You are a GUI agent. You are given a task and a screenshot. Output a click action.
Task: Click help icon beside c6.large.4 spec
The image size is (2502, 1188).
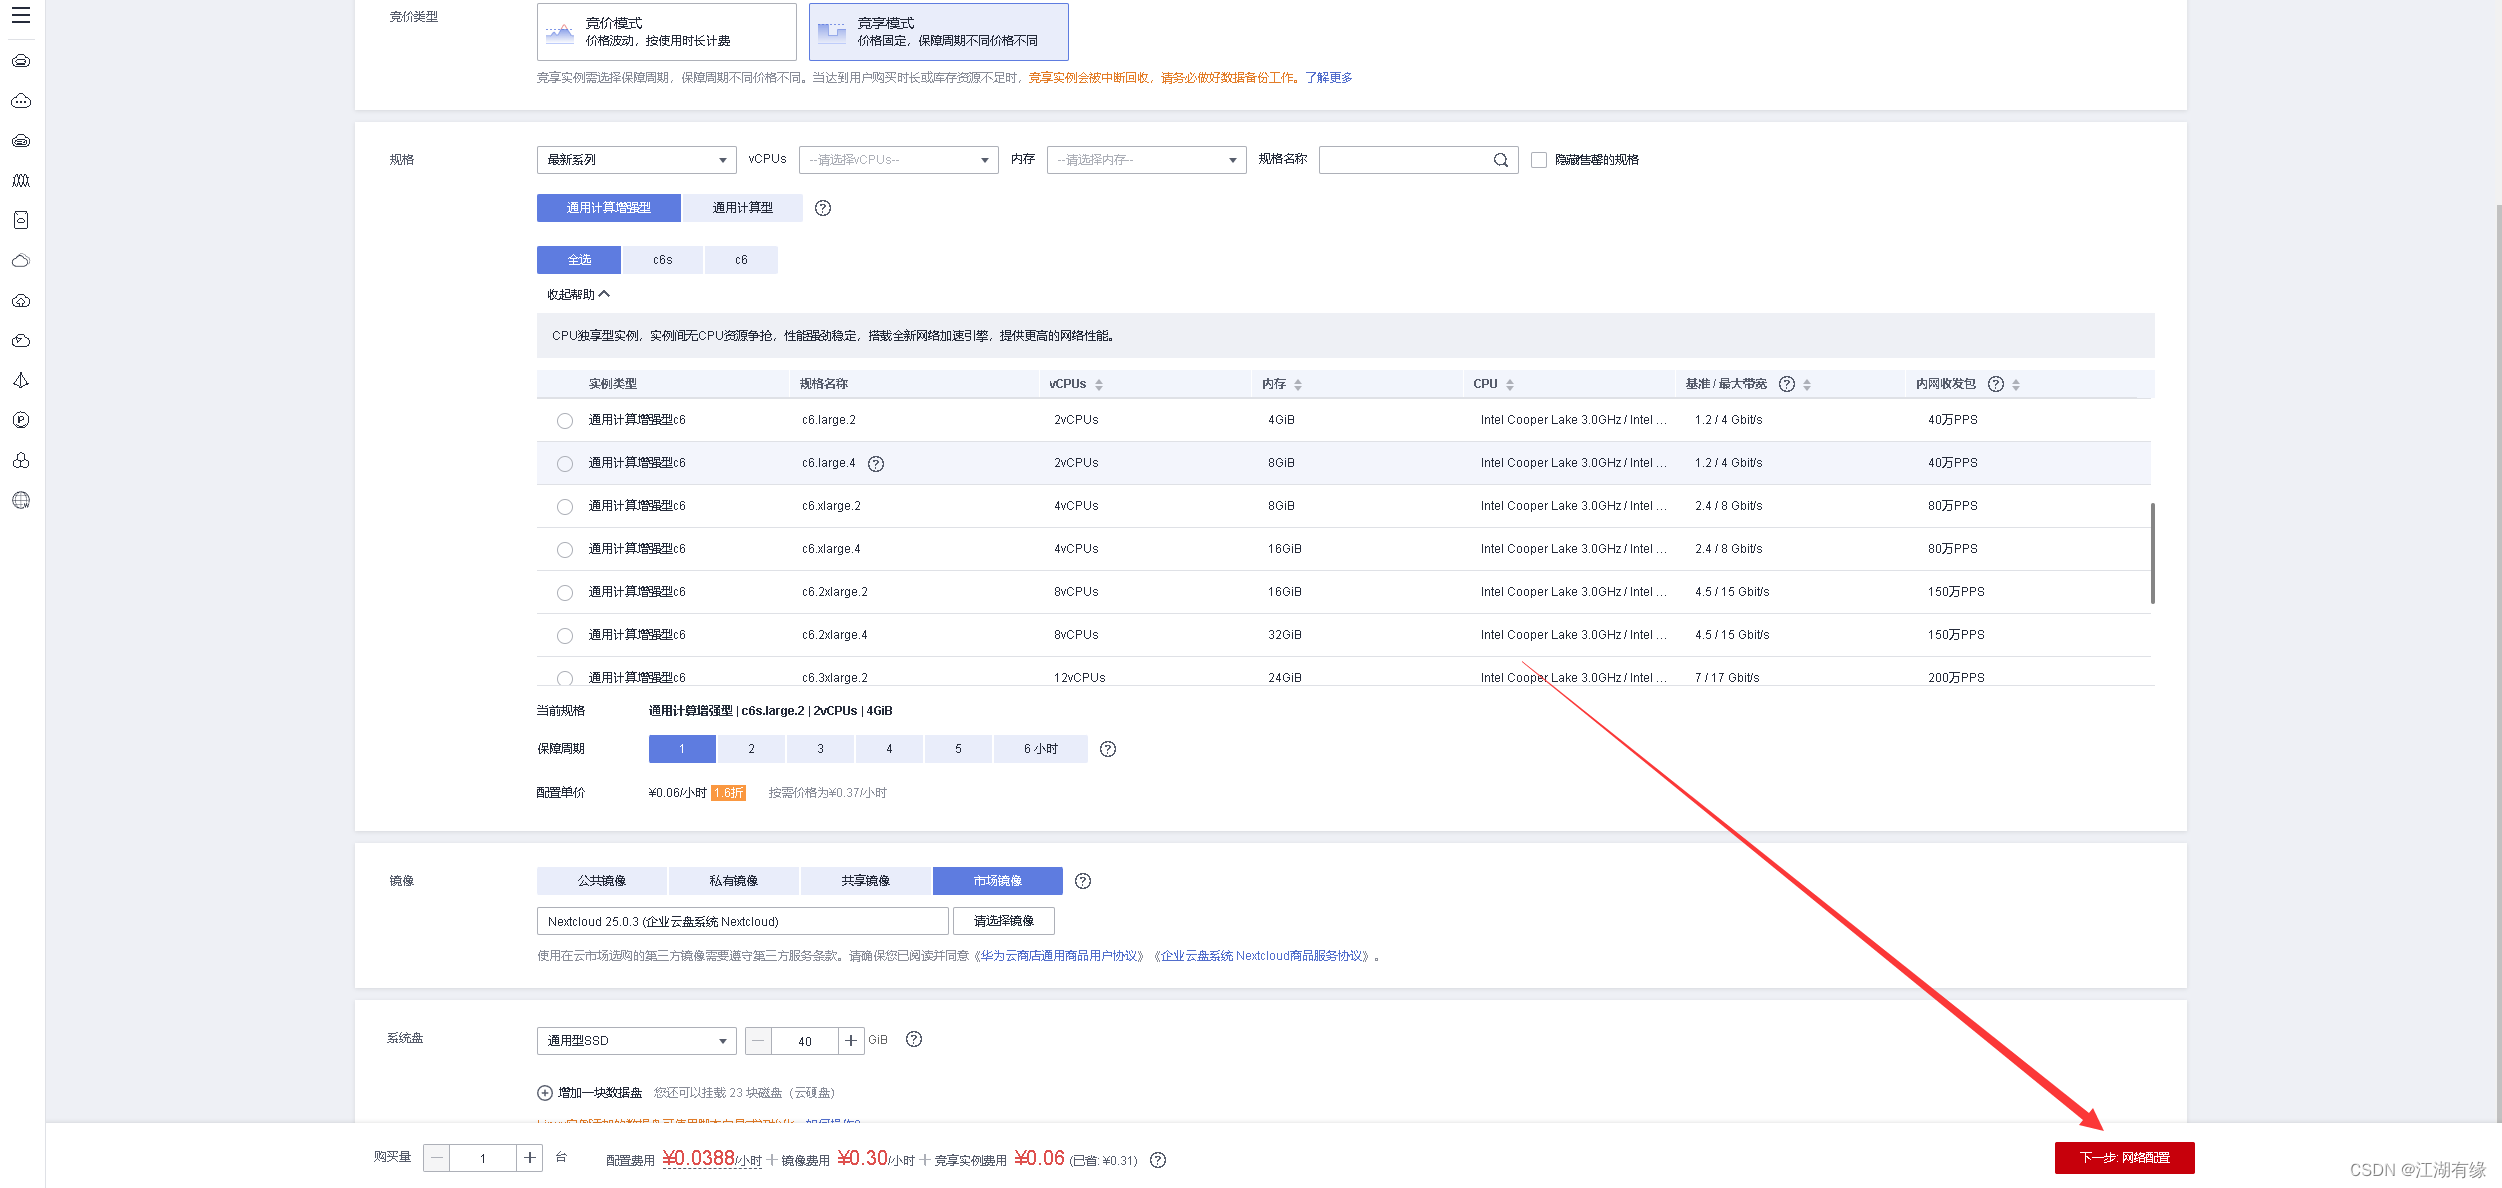876,464
